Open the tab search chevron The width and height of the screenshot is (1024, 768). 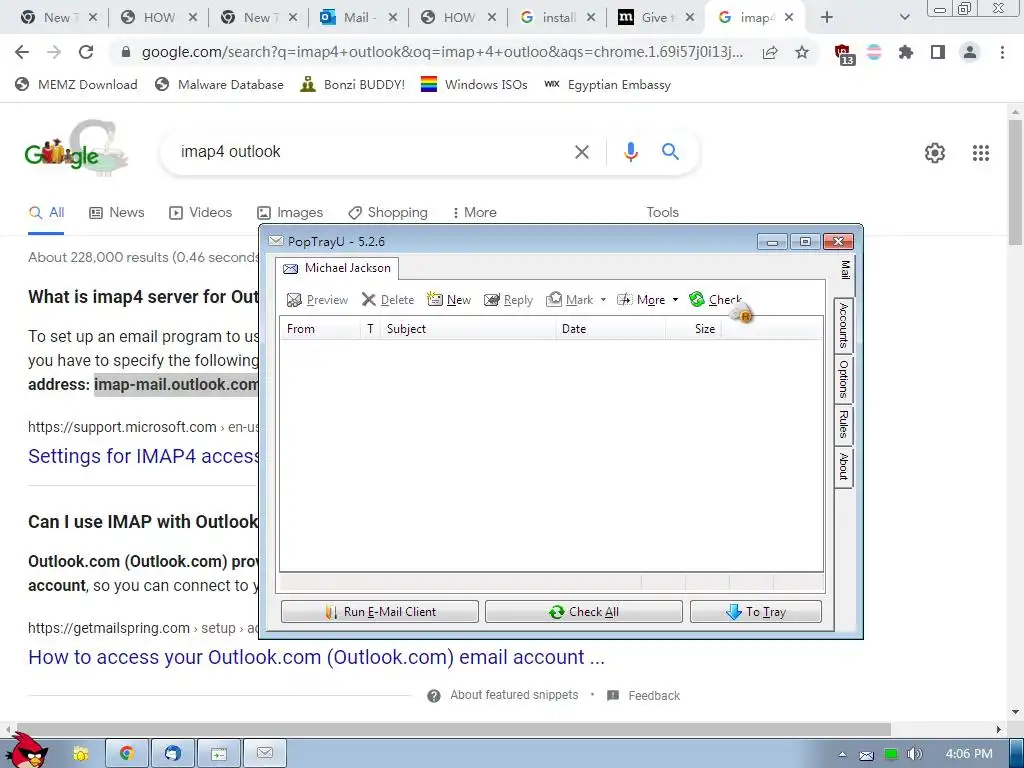point(904,18)
